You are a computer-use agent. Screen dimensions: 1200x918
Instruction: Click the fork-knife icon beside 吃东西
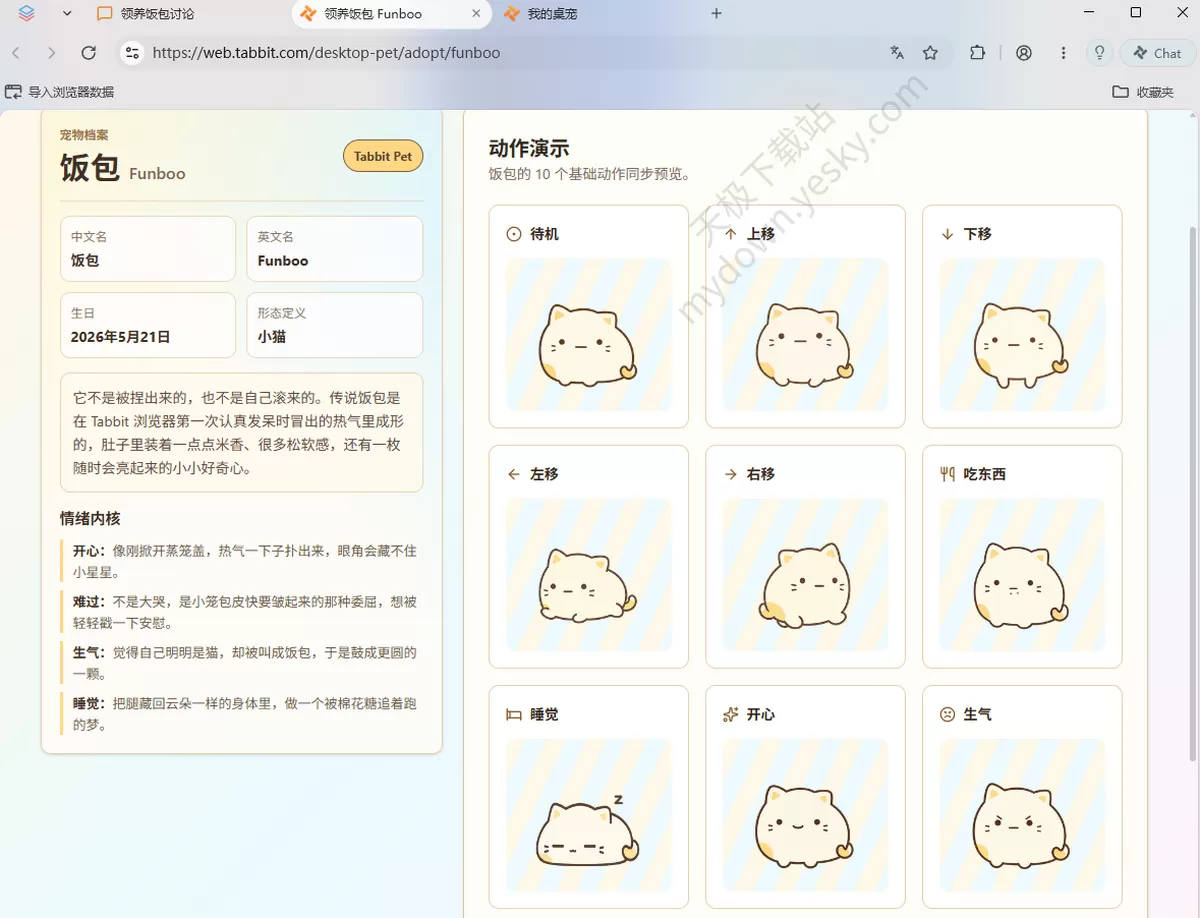click(947, 474)
